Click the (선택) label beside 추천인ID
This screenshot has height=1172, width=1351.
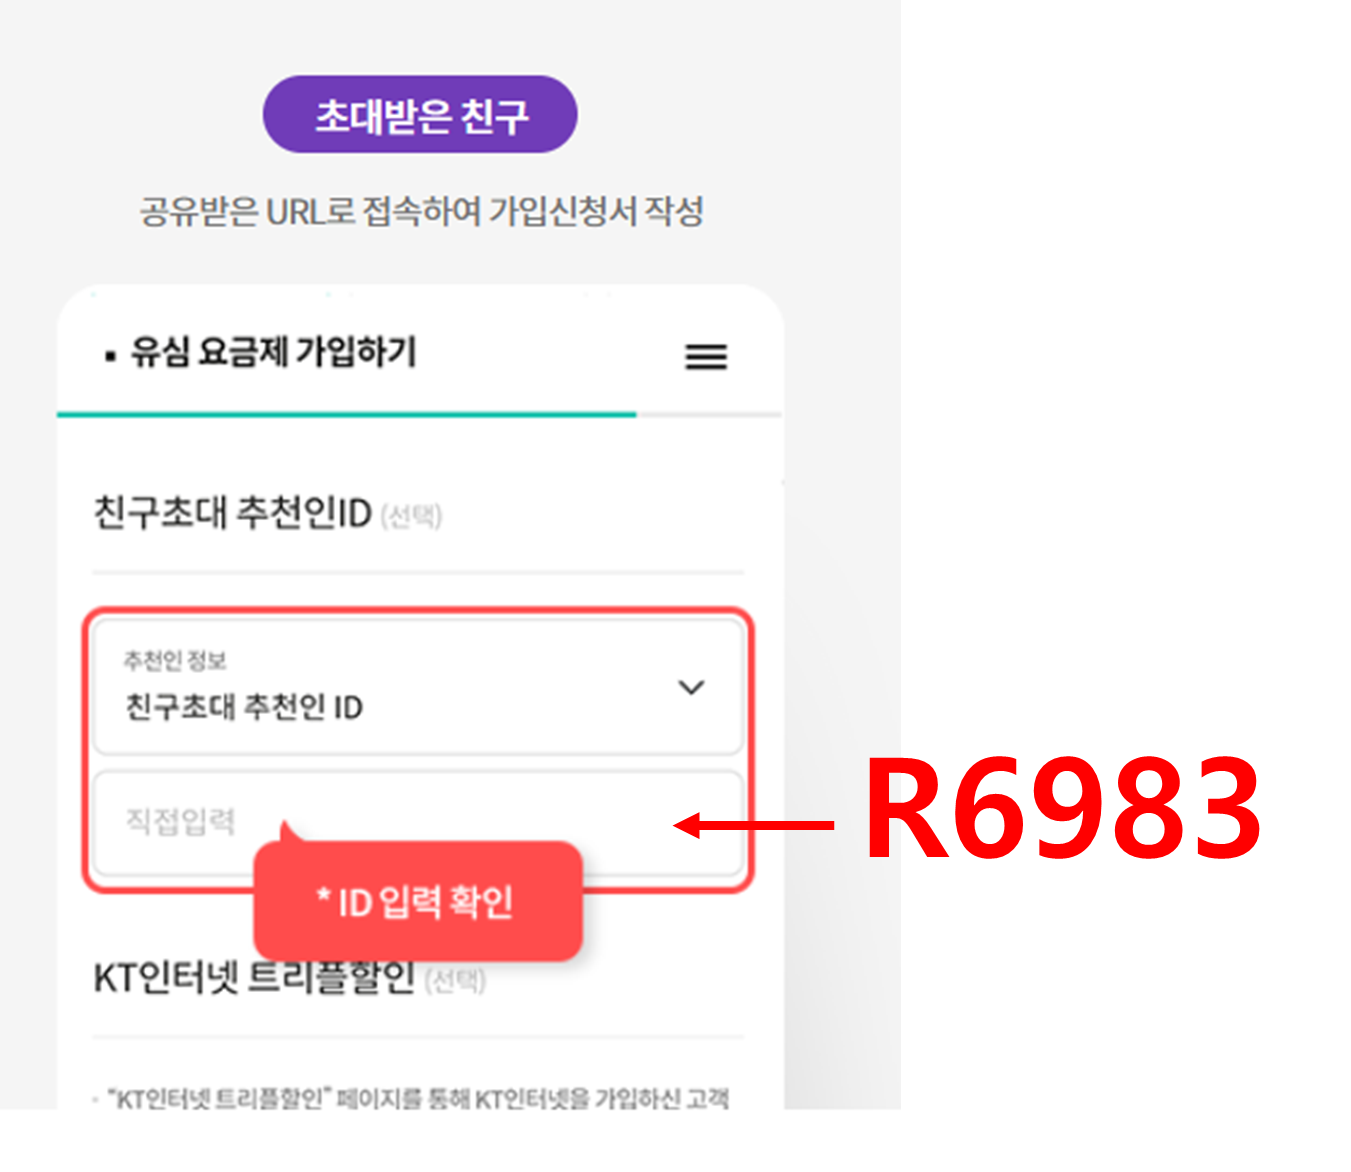[411, 516]
